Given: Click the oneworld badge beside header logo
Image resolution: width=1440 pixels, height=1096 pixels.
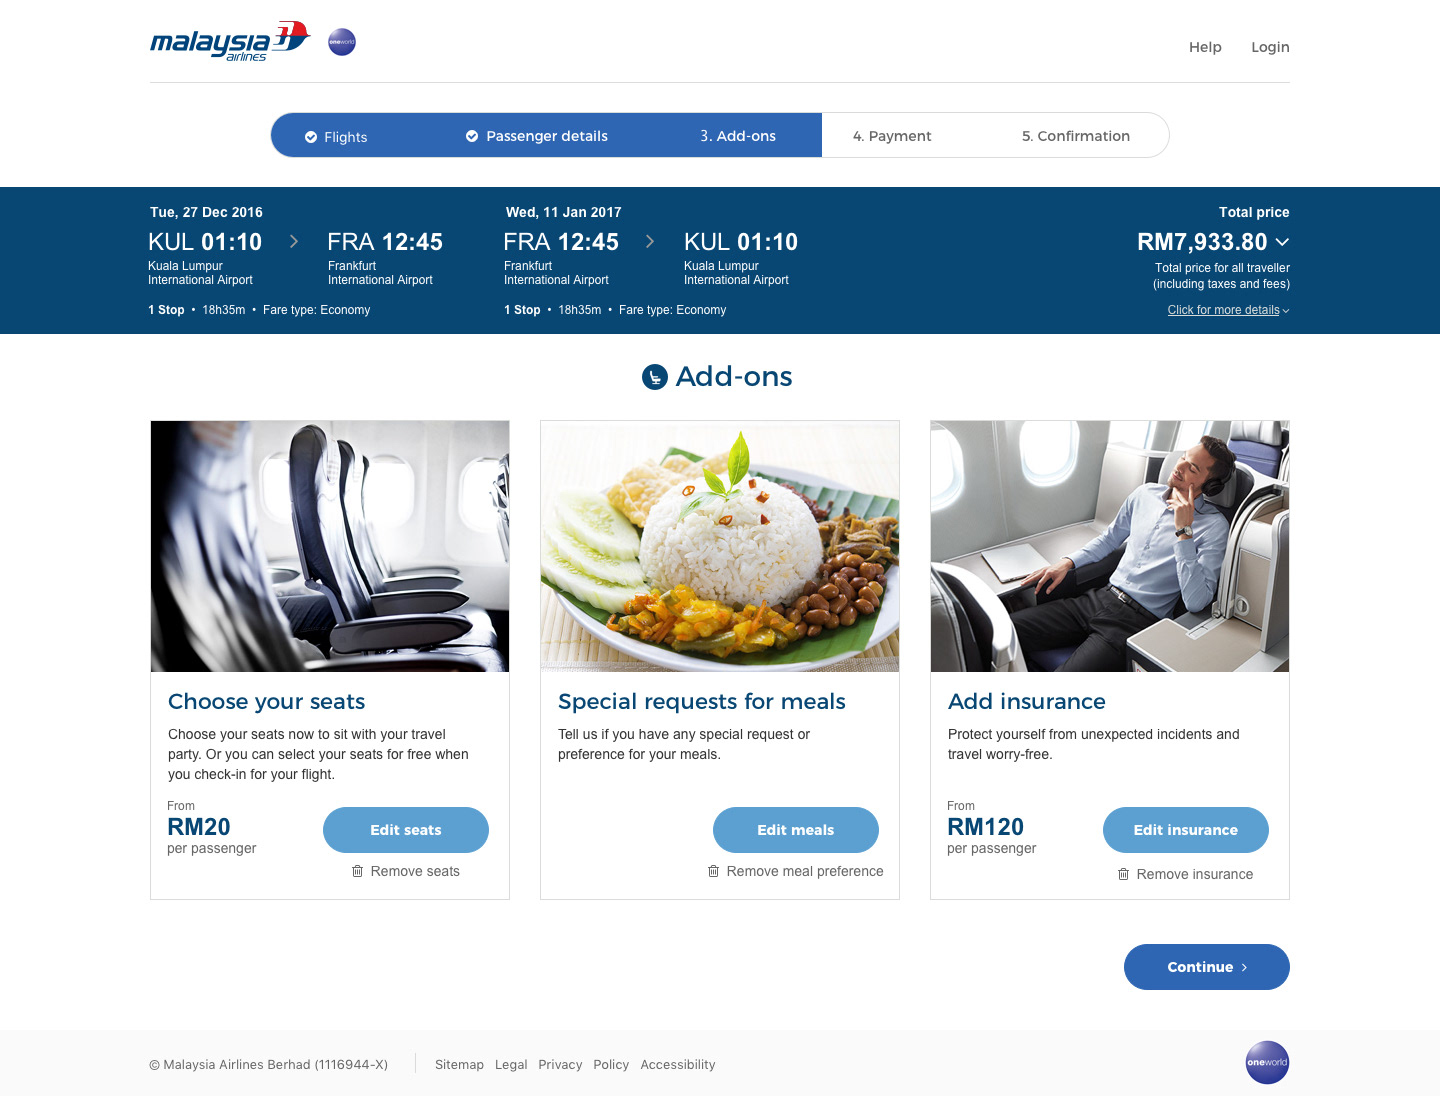Looking at the screenshot, I should (342, 42).
